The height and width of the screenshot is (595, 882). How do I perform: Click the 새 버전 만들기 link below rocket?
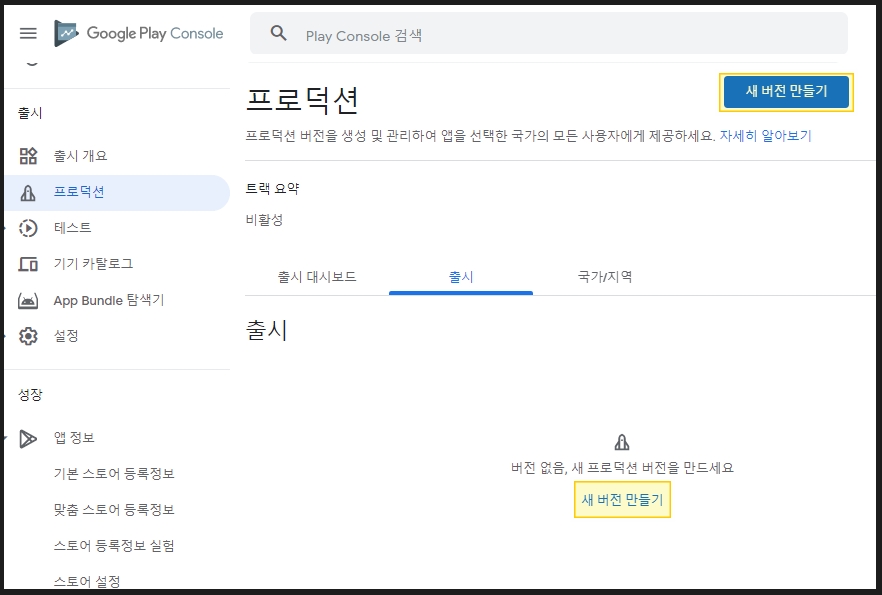(622, 499)
